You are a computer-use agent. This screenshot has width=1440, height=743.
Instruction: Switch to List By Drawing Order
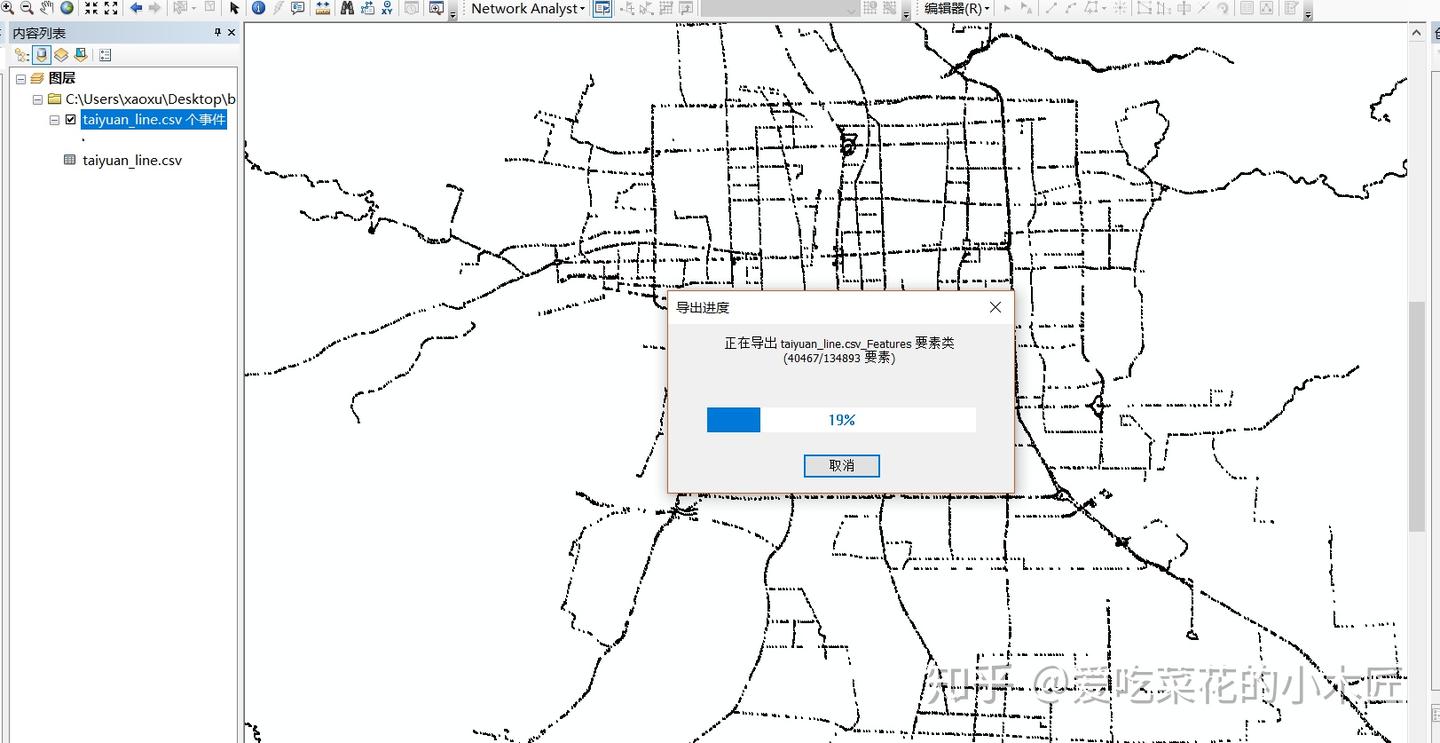tap(22, 55)
